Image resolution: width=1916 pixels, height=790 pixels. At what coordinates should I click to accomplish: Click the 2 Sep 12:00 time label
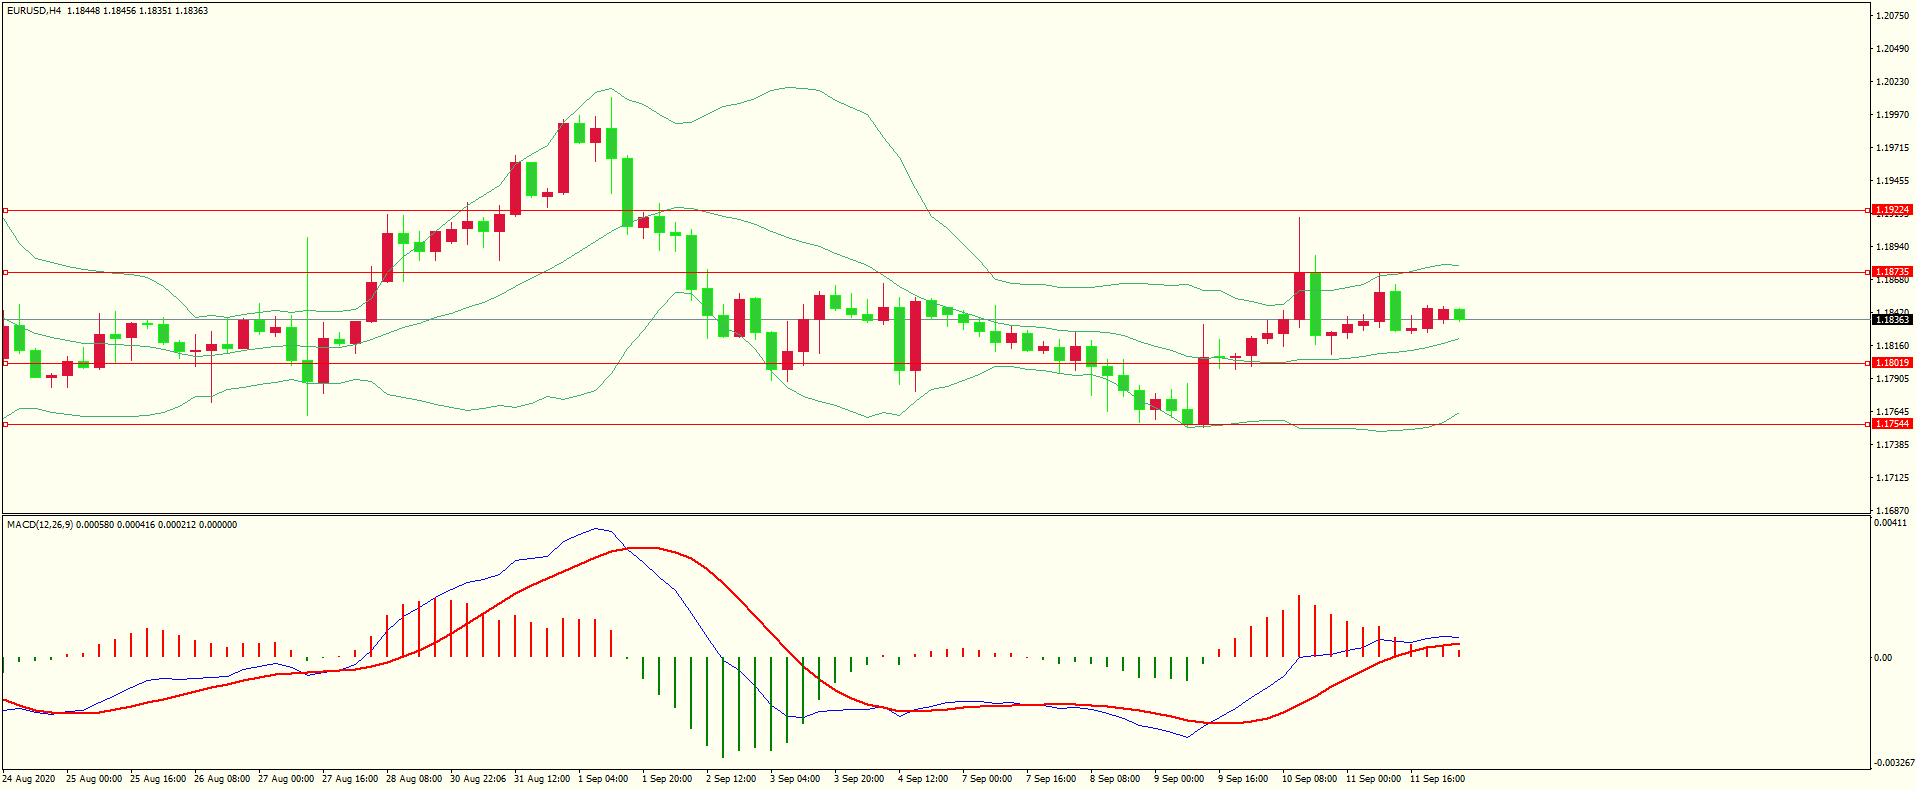(x=731, y=779)
